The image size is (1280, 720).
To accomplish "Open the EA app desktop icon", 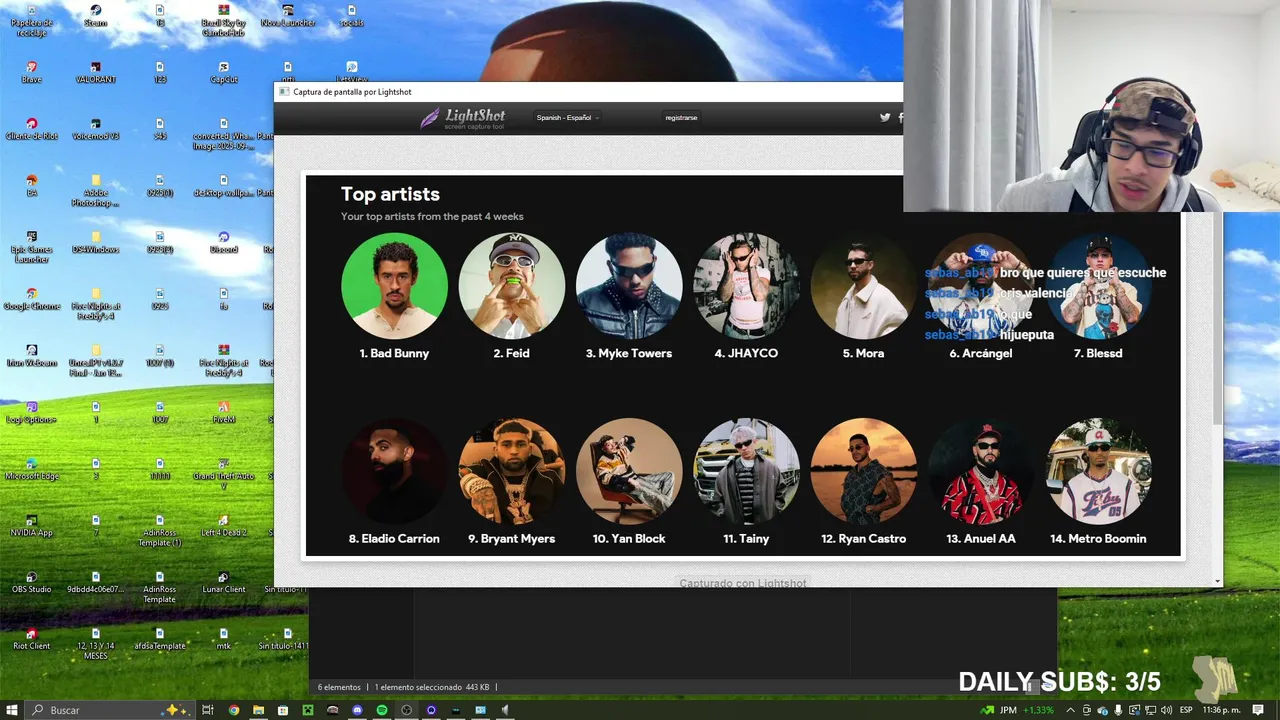I will [32, 185].
